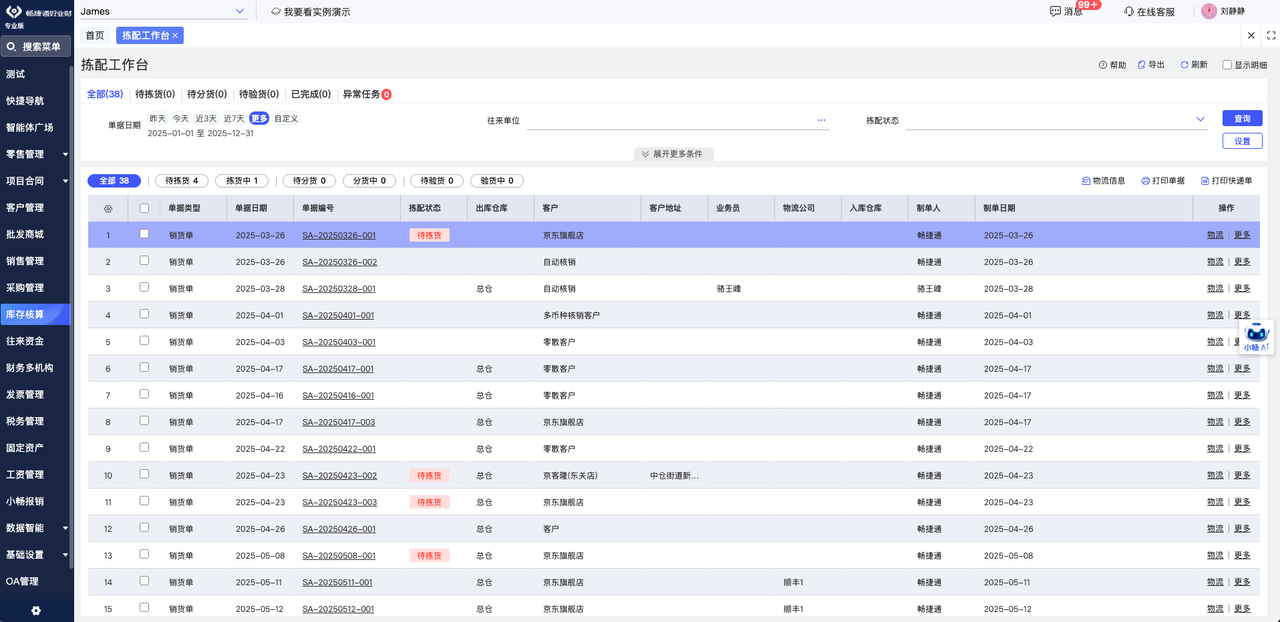
Task: Toggle the select-all checkbox in table header
Action: [x=145, y=208]
